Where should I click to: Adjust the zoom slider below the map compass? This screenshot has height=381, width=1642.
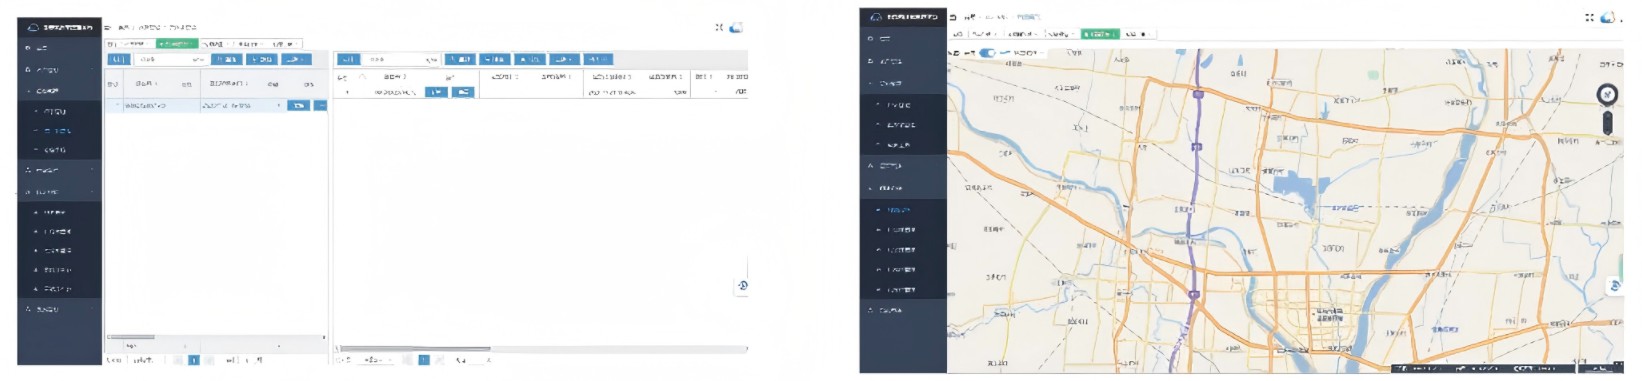coord(1608,123)
